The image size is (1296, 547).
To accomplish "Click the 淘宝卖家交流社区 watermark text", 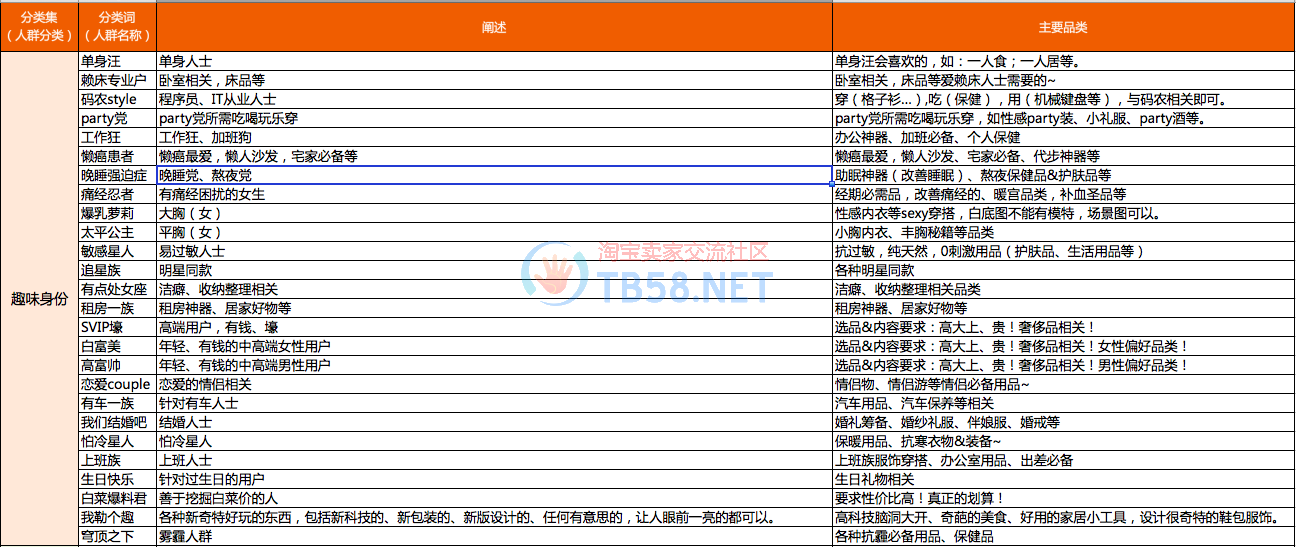I will [683, 252].
